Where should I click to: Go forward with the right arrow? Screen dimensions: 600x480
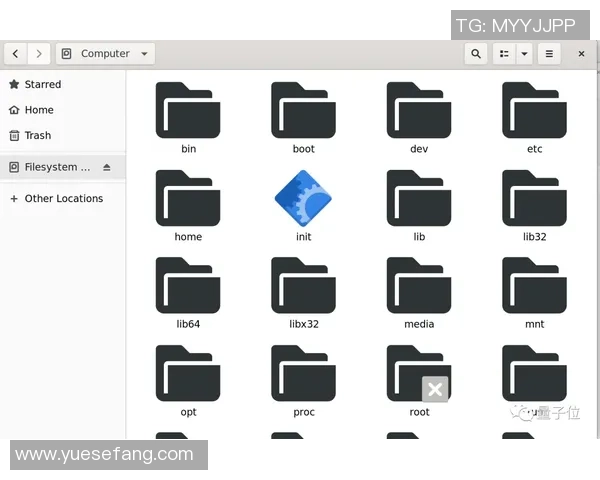pos(39,54)
